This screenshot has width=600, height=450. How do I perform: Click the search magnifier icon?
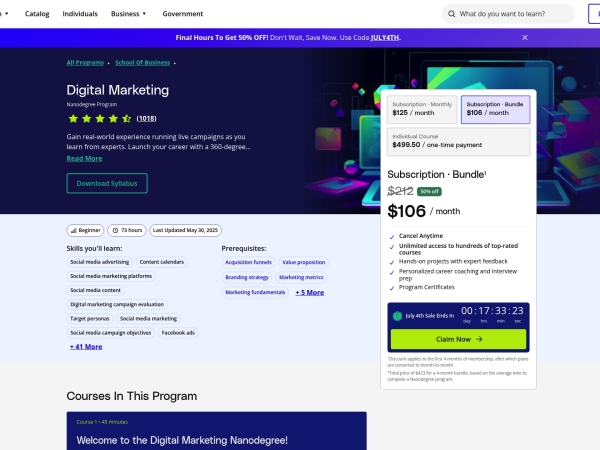pyautogui.click(x=452, y=14)
